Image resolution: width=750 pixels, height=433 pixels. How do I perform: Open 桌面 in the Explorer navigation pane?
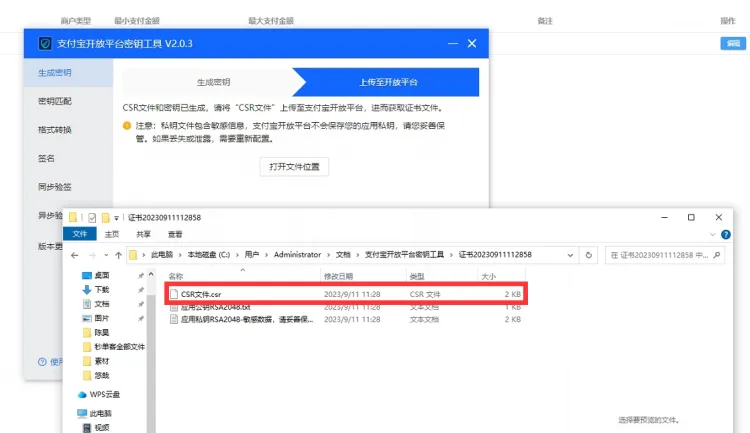(102, 275)
